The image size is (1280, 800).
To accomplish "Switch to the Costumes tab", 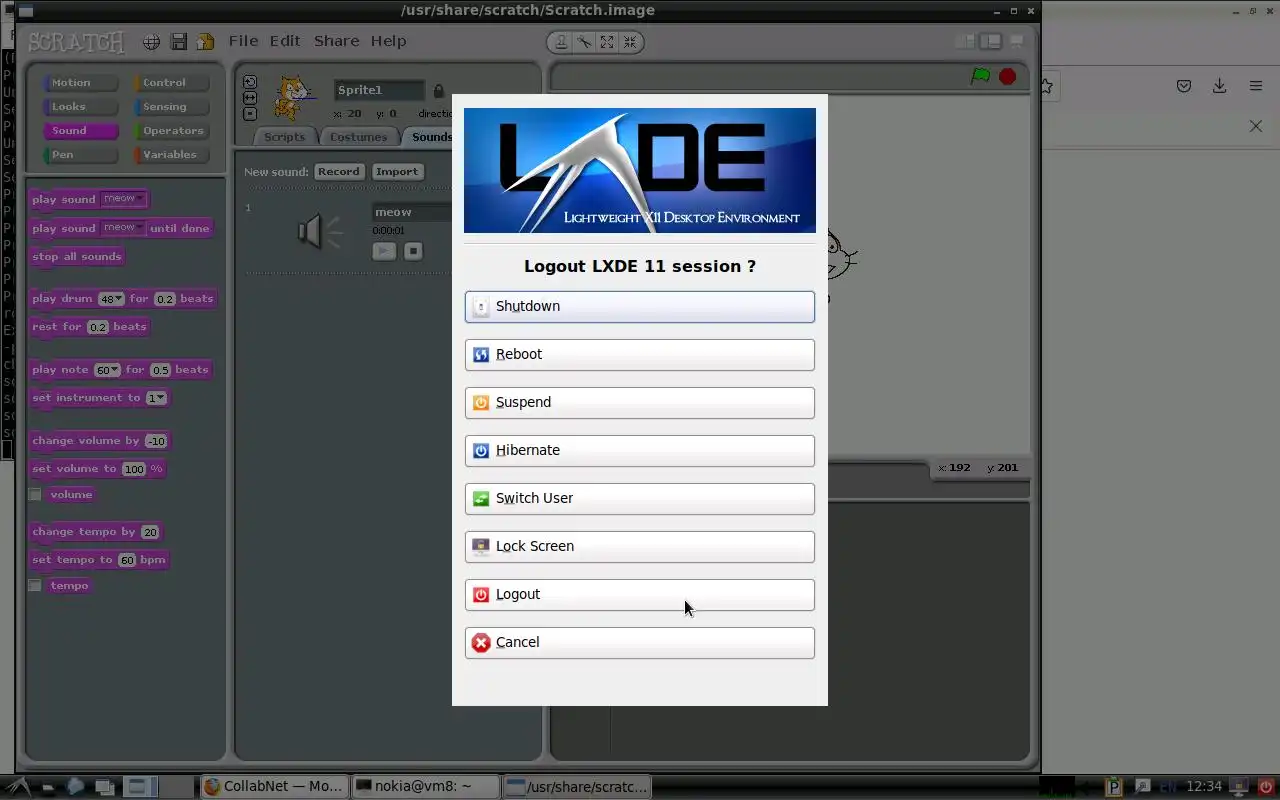I will click(x=358, y=137).
